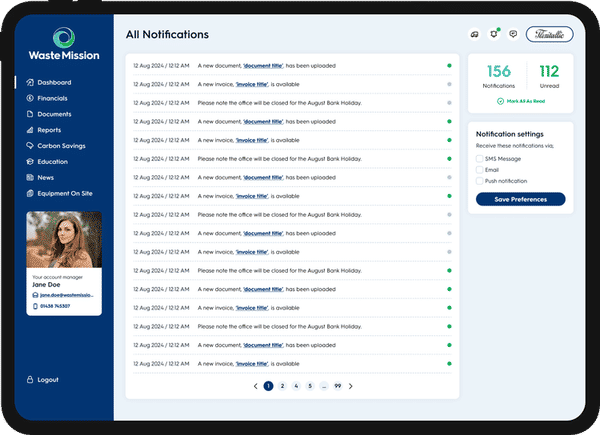Jump to page 99
This screenshot has width=600, height=435.
pyautogui.click(x=338, y=386)
